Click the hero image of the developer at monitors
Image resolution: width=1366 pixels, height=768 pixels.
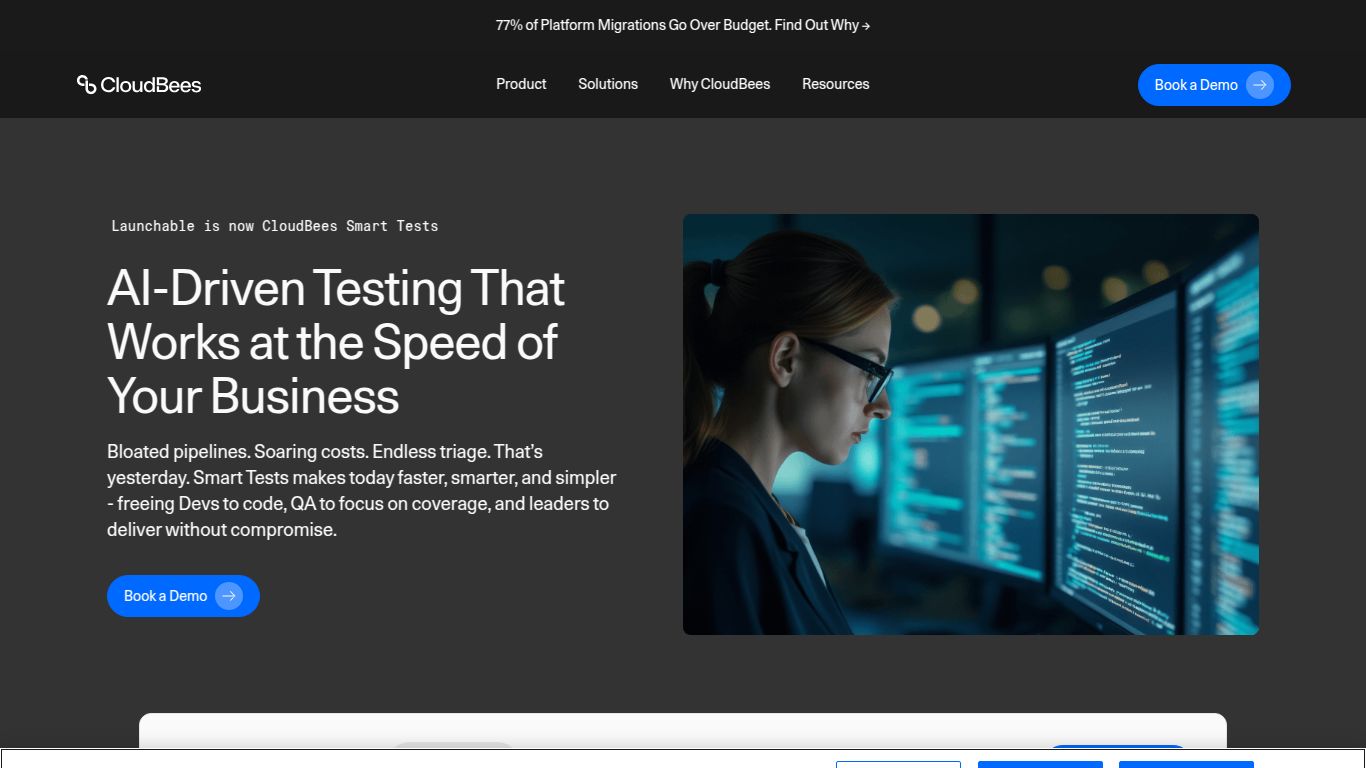point(971,423)
